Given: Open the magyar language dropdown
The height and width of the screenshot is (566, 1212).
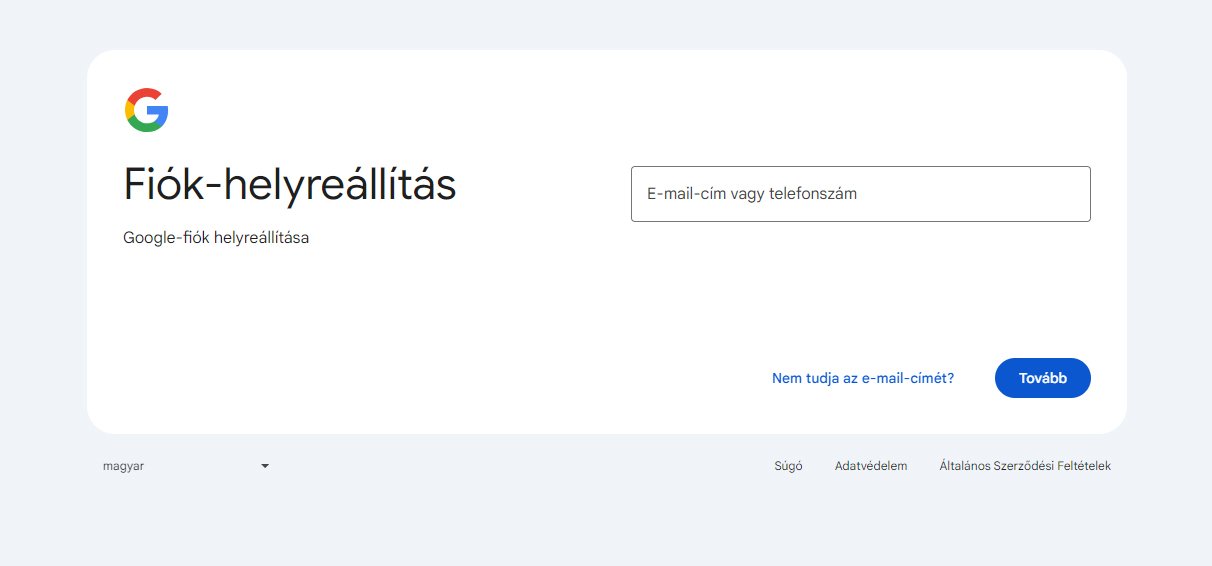Looking at the screenshot, I should click(x=186, y=466).
